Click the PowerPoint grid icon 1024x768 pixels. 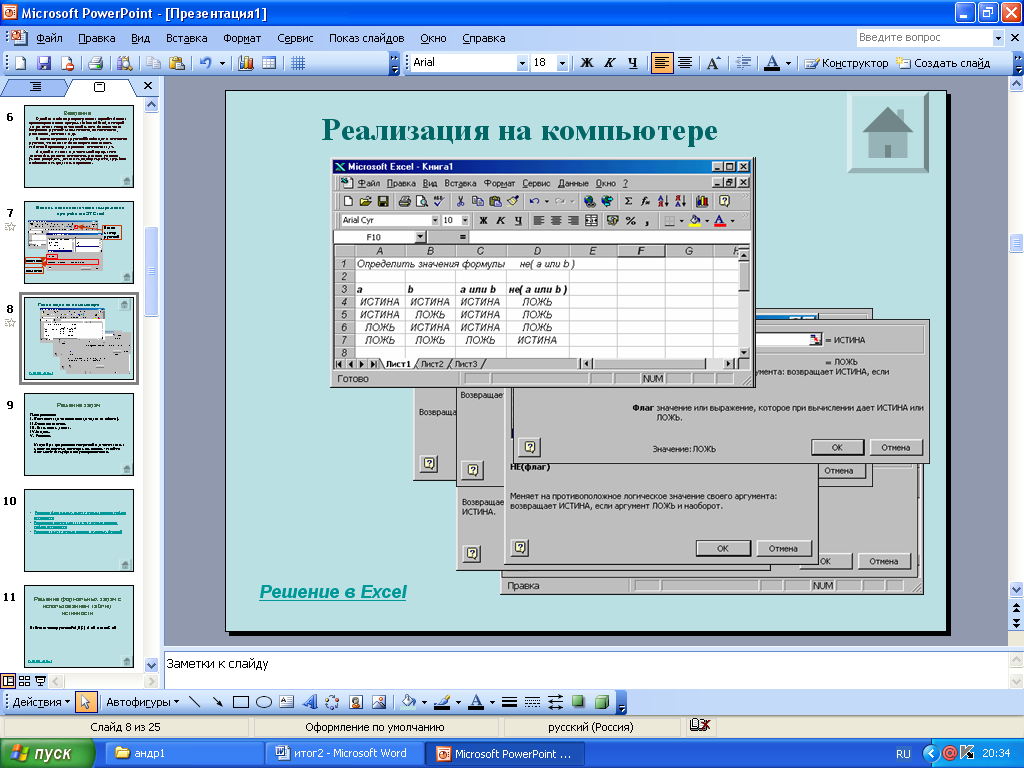click(298, 63)
